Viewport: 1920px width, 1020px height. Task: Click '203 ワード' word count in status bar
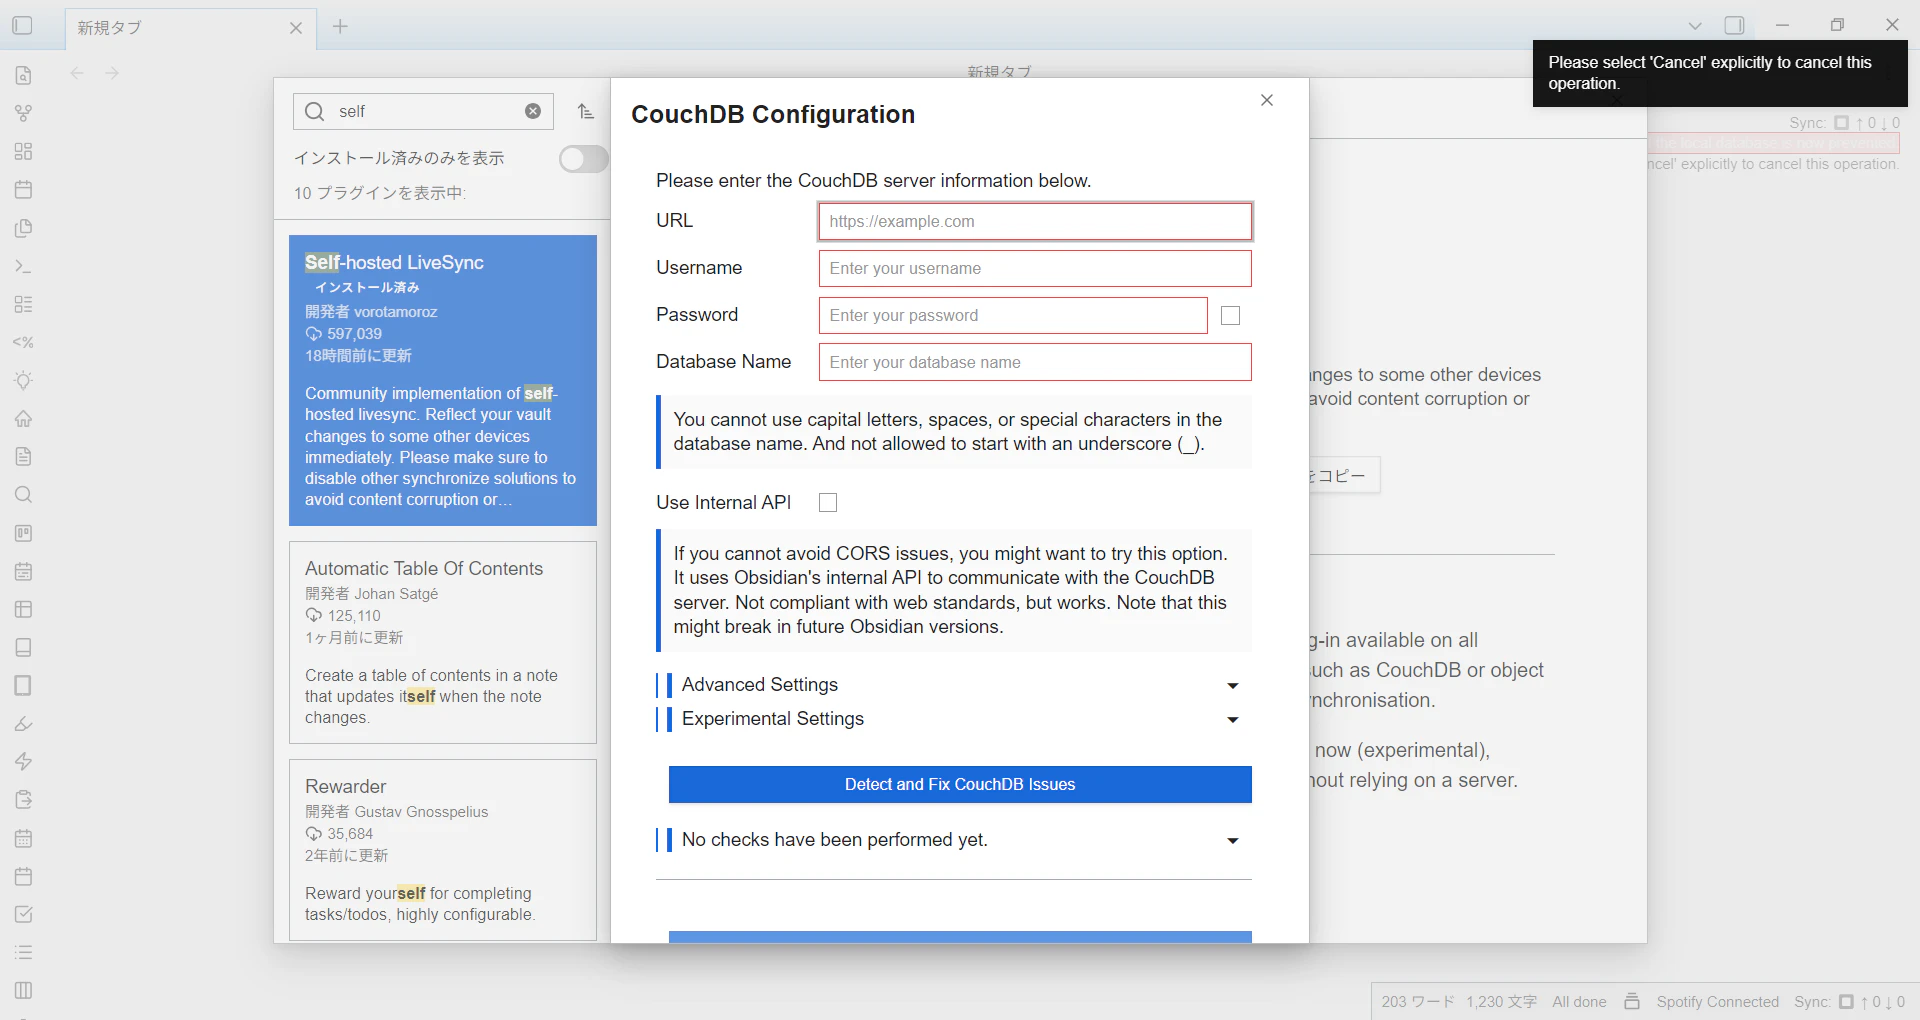coord(1418,1001)
